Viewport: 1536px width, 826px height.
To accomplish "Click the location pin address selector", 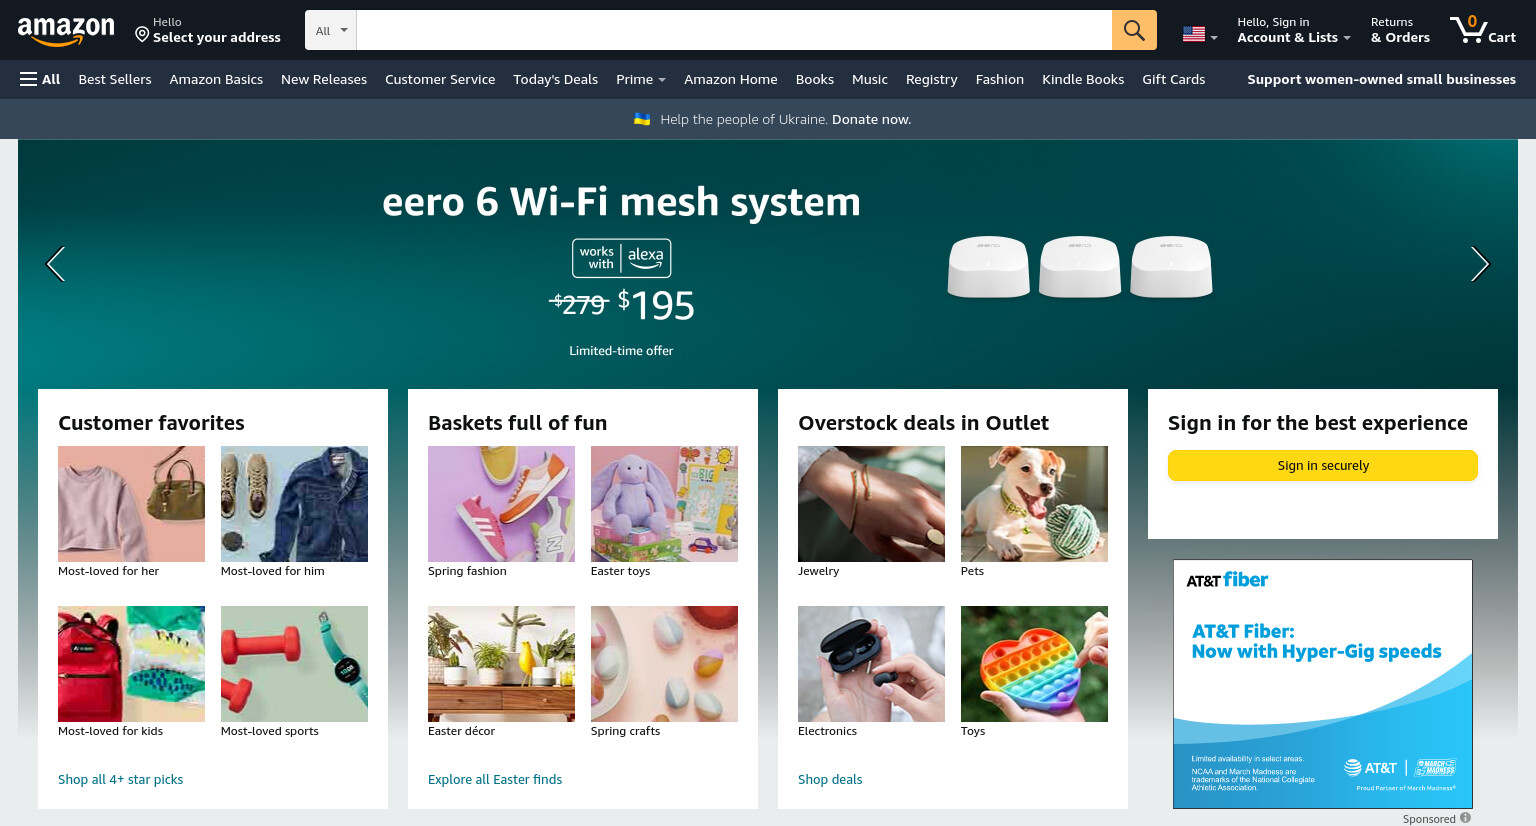I will [208, 30].
